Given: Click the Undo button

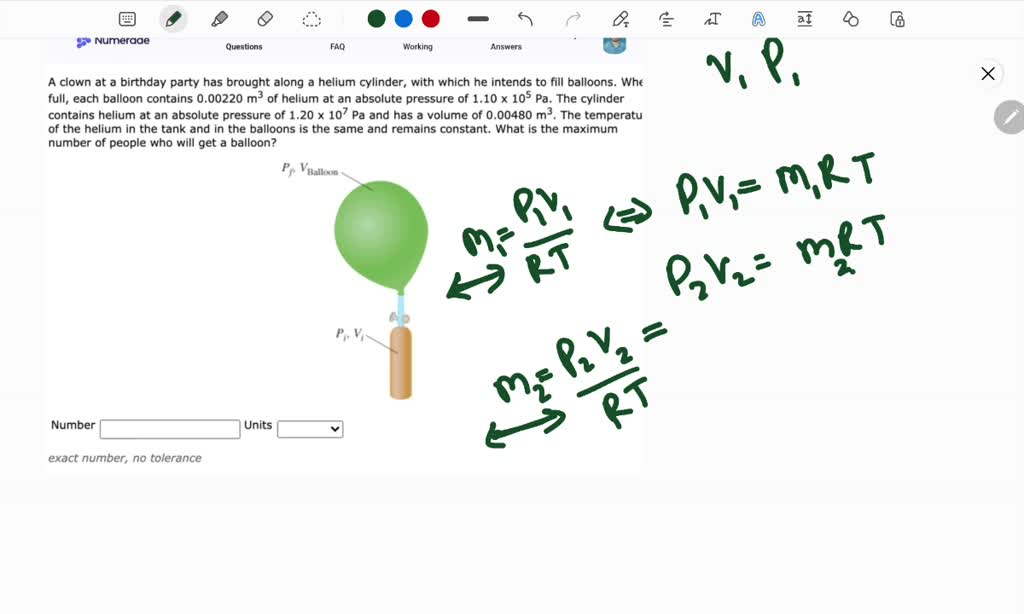Looking at the screenshot, I should 524,18.
